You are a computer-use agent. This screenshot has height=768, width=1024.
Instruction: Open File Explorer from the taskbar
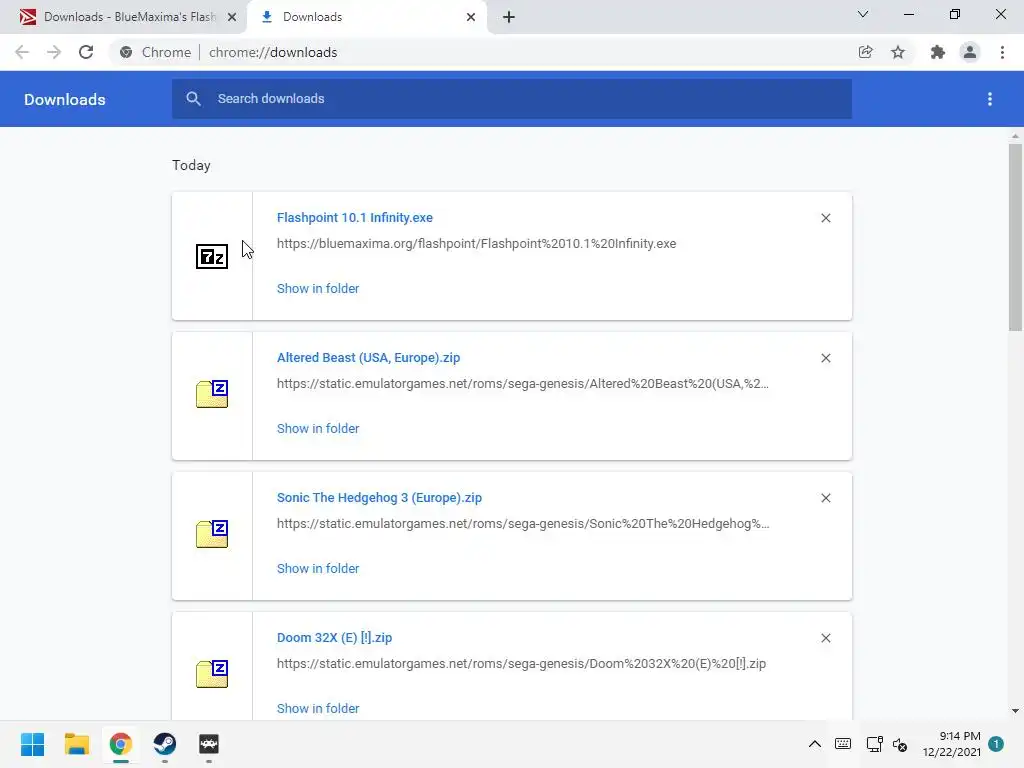pyautogui.click(x=76, y=744)
